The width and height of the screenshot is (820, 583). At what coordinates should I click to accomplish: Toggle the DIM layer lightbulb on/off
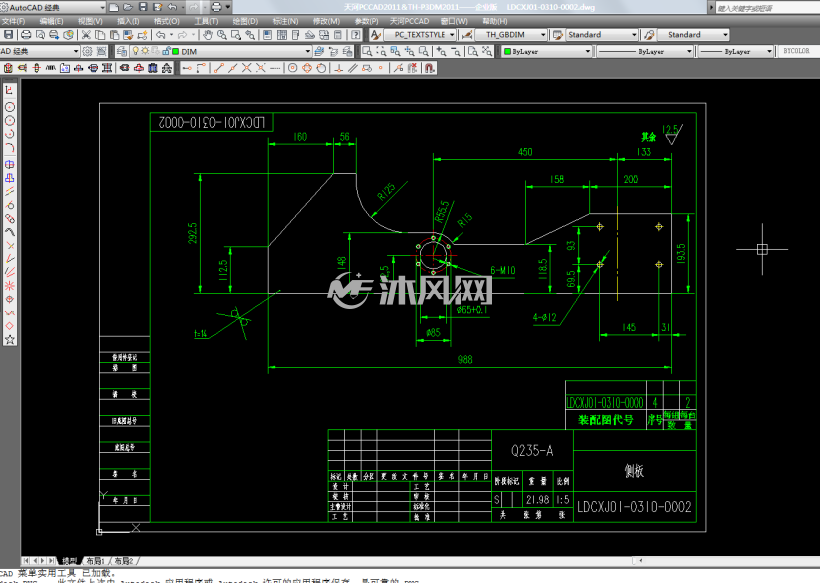pos(136,51)
